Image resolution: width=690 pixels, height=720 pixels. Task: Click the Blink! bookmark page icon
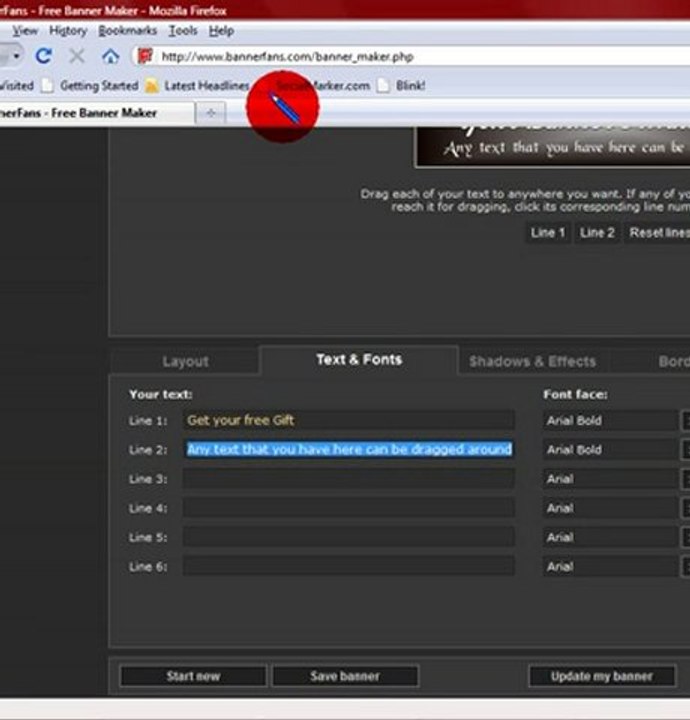[x=383, y=86]
